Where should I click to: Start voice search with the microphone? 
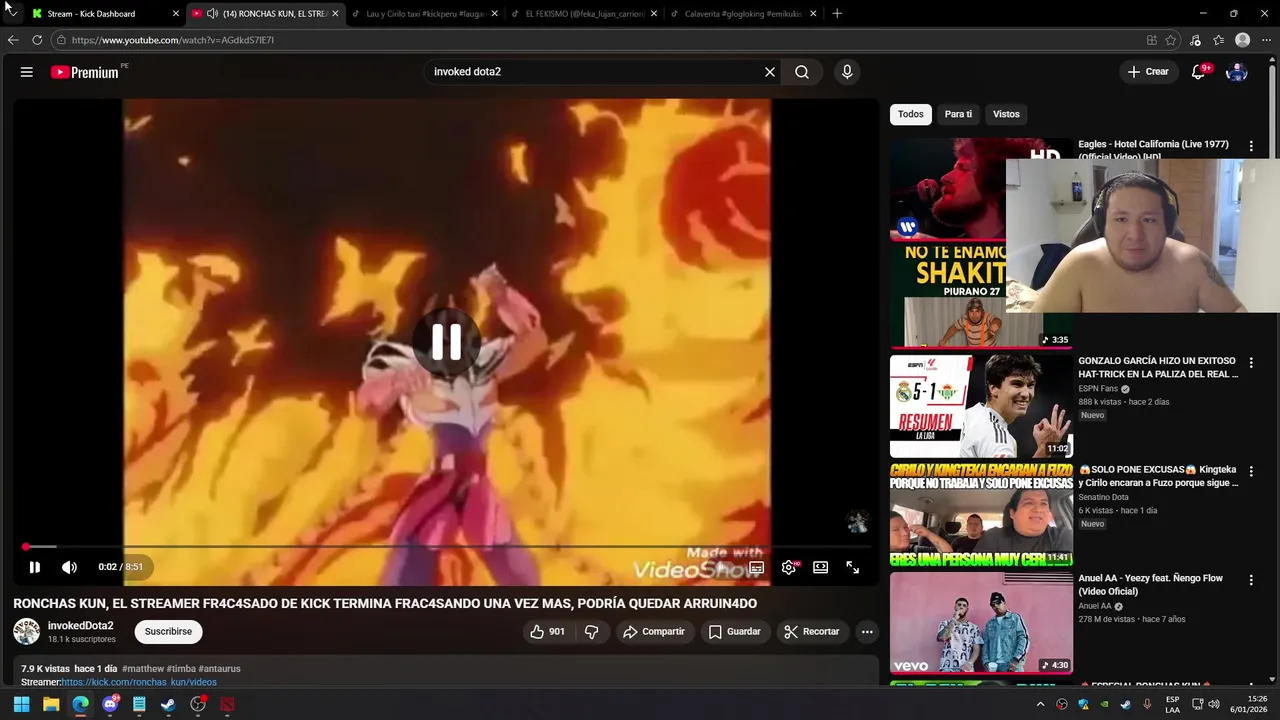(x=847, y=72)
